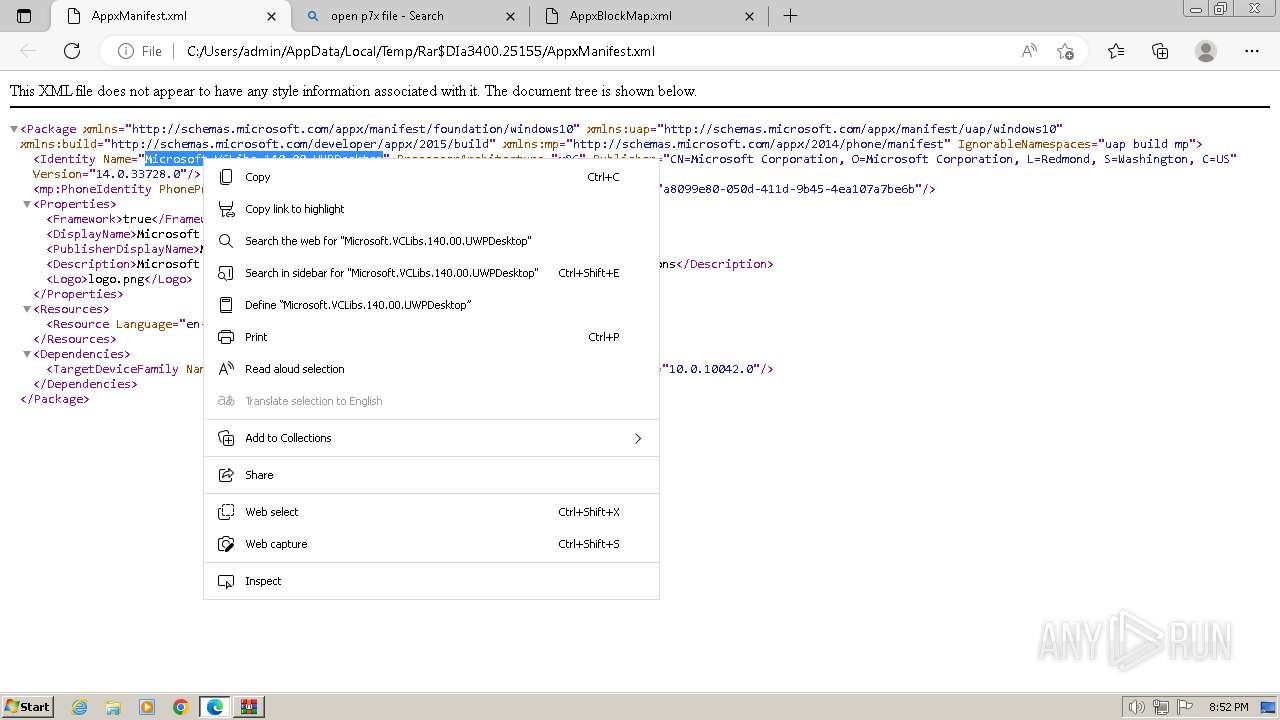The image size is (1280, 720).
Task: Open Microsoft Edge taskbar icon
Action: tap(215, 707)
